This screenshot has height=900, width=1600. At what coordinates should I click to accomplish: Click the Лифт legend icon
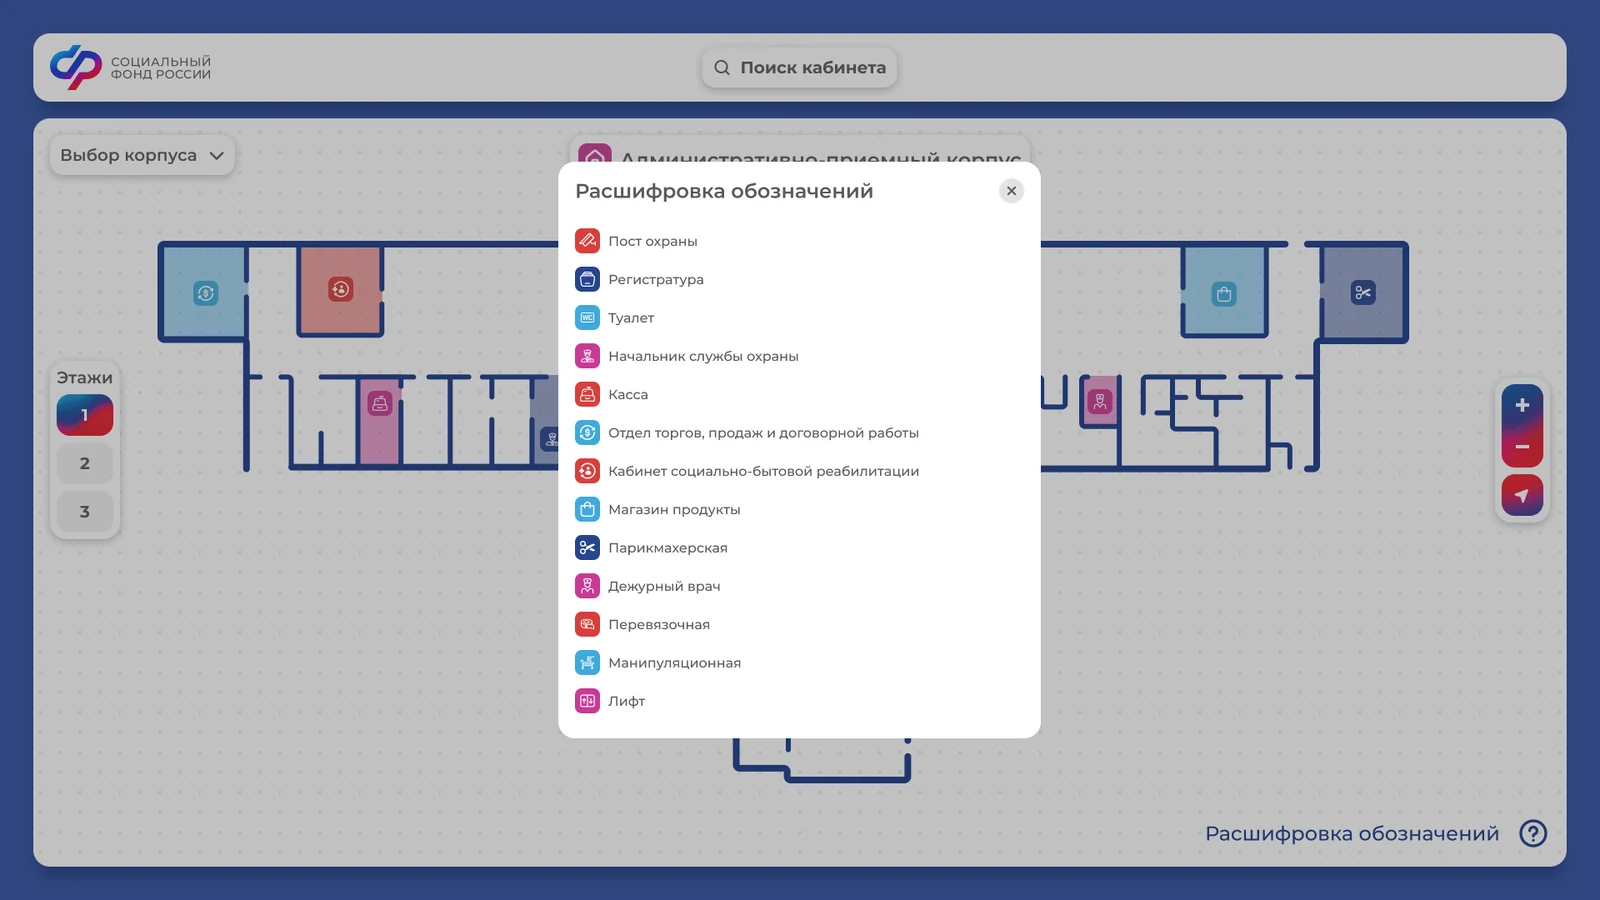pyautogui.click(x=587, y=701)
